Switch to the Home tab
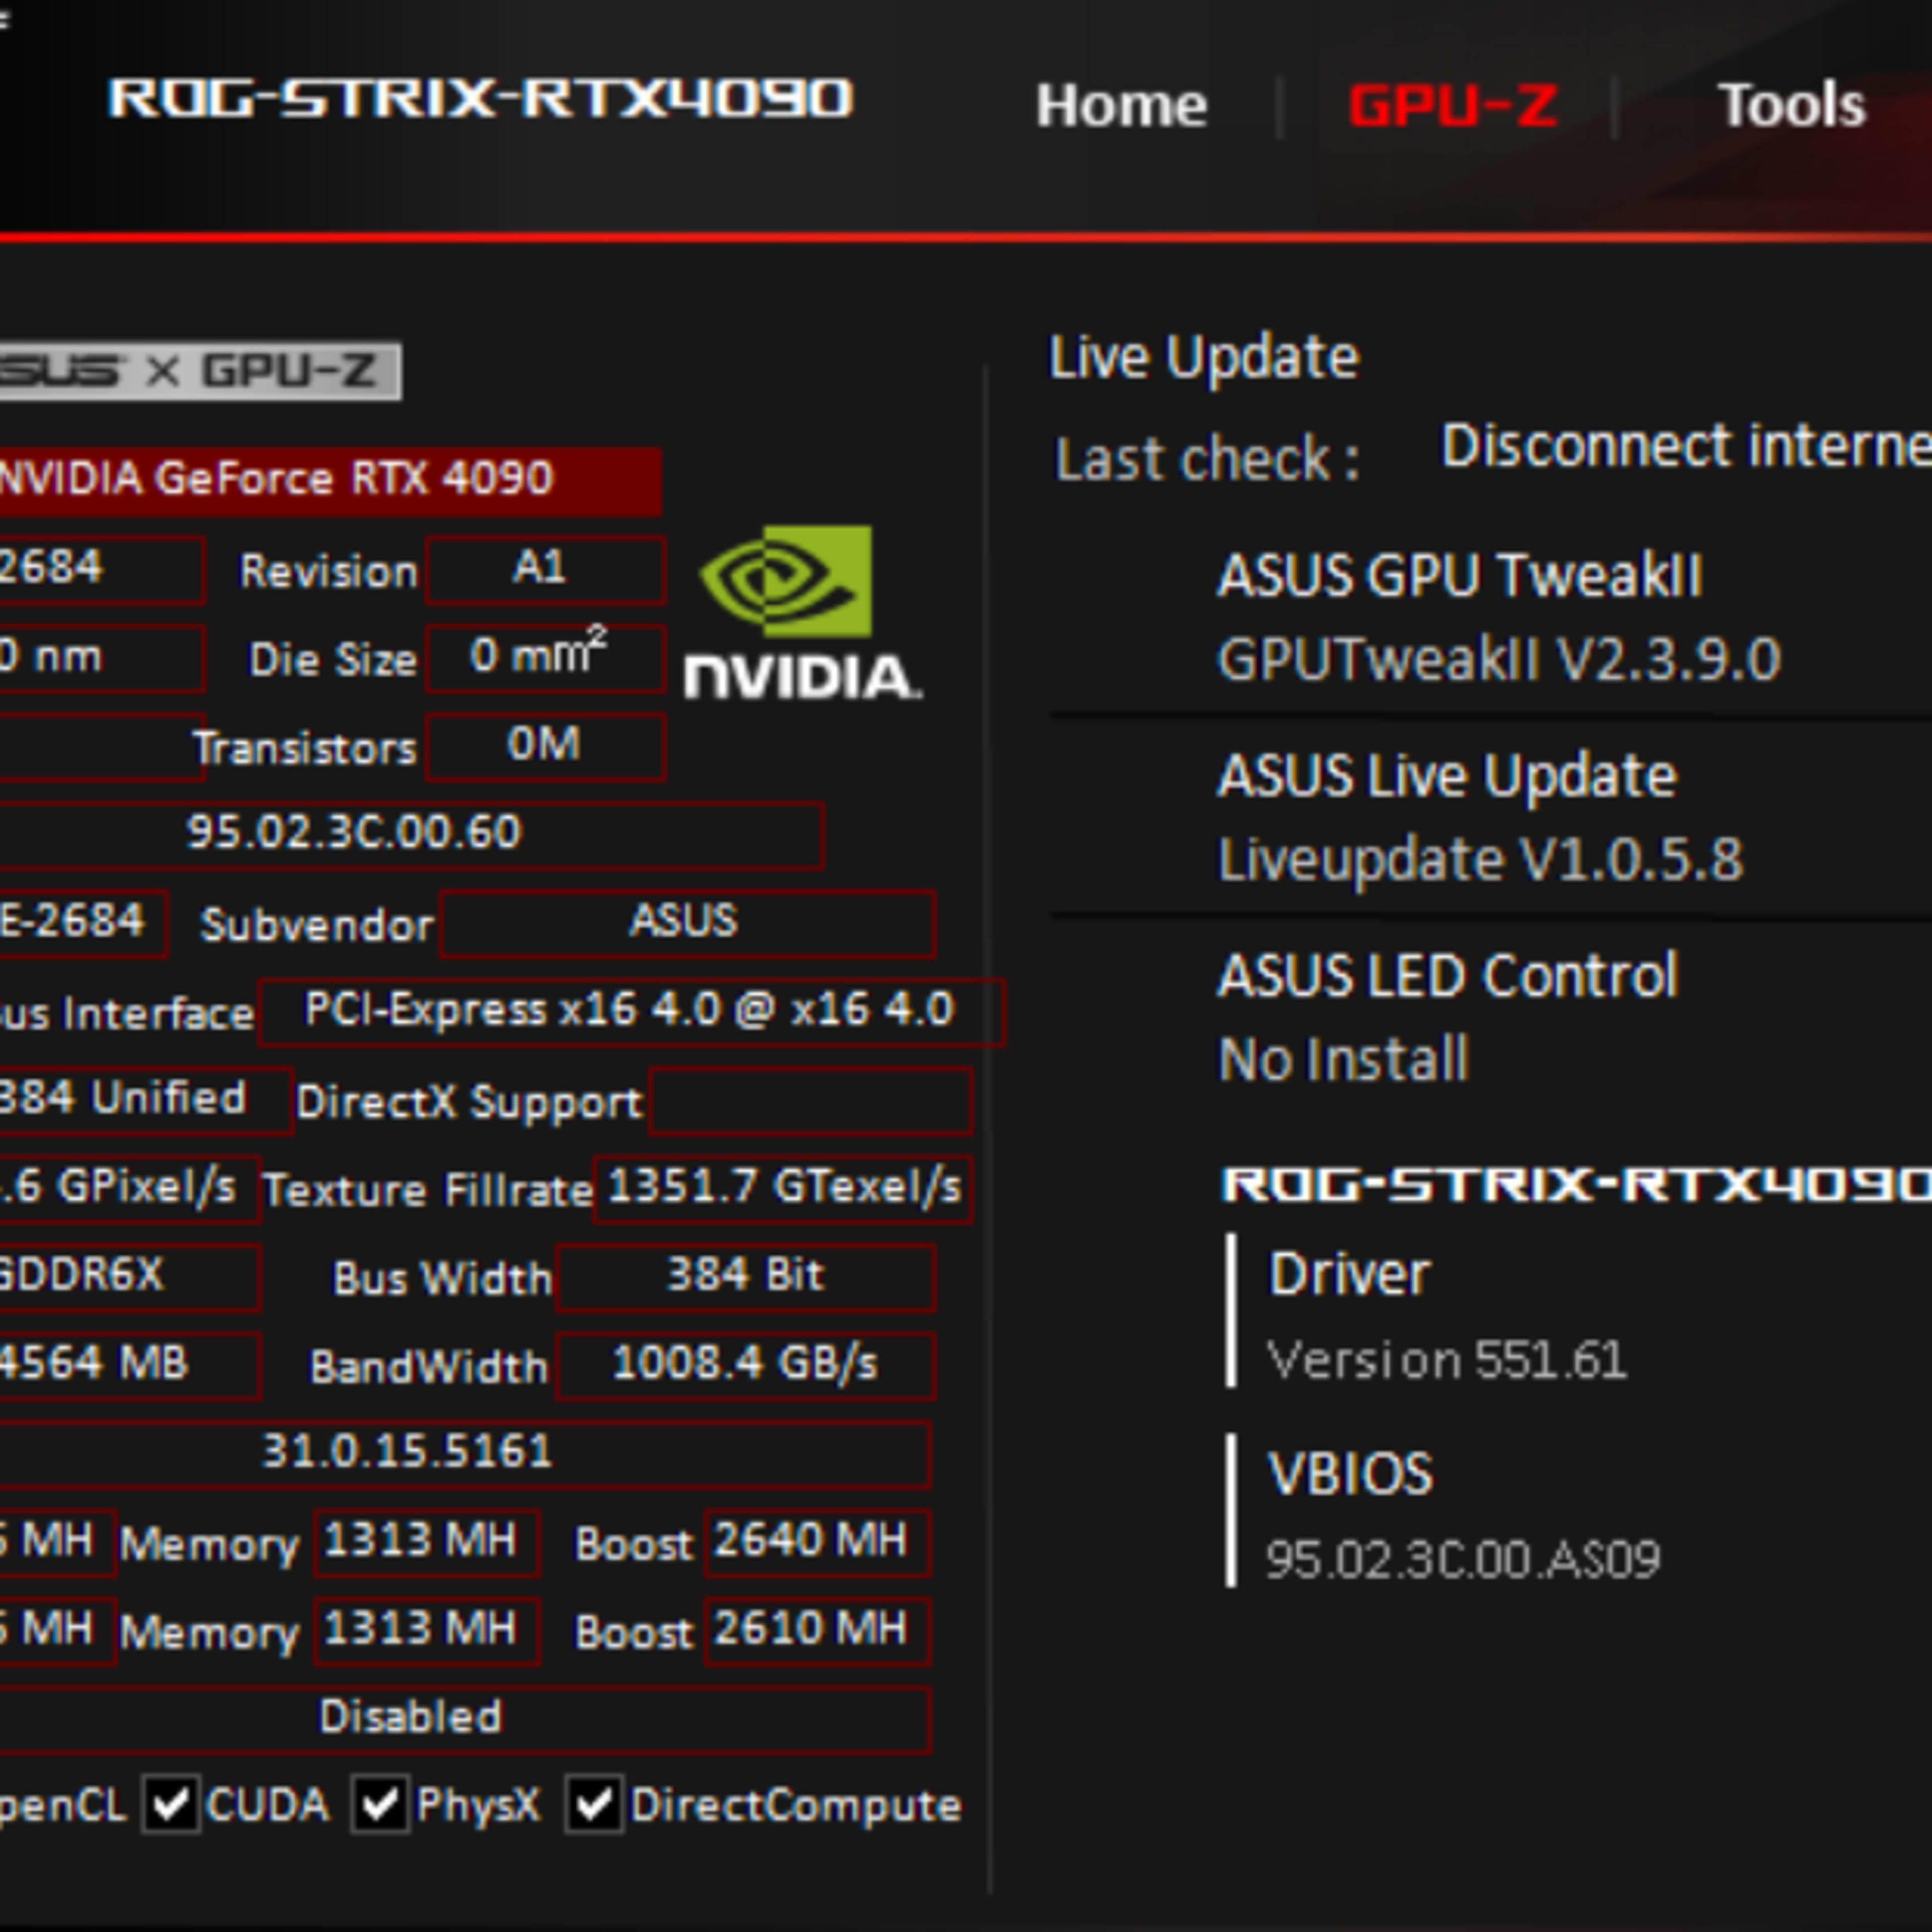Image resolution: width=1932 pixels, height=1932 pixels. pos(1121,105)
